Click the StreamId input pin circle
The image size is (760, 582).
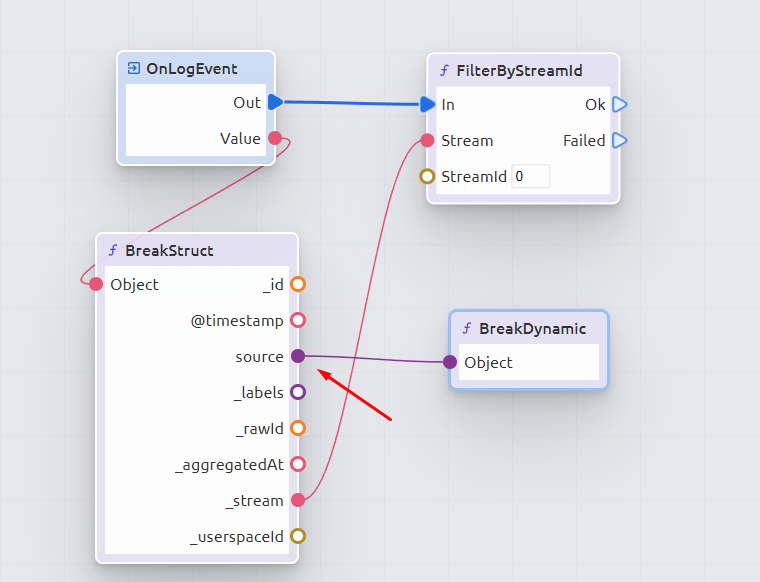tap(427, 177)
